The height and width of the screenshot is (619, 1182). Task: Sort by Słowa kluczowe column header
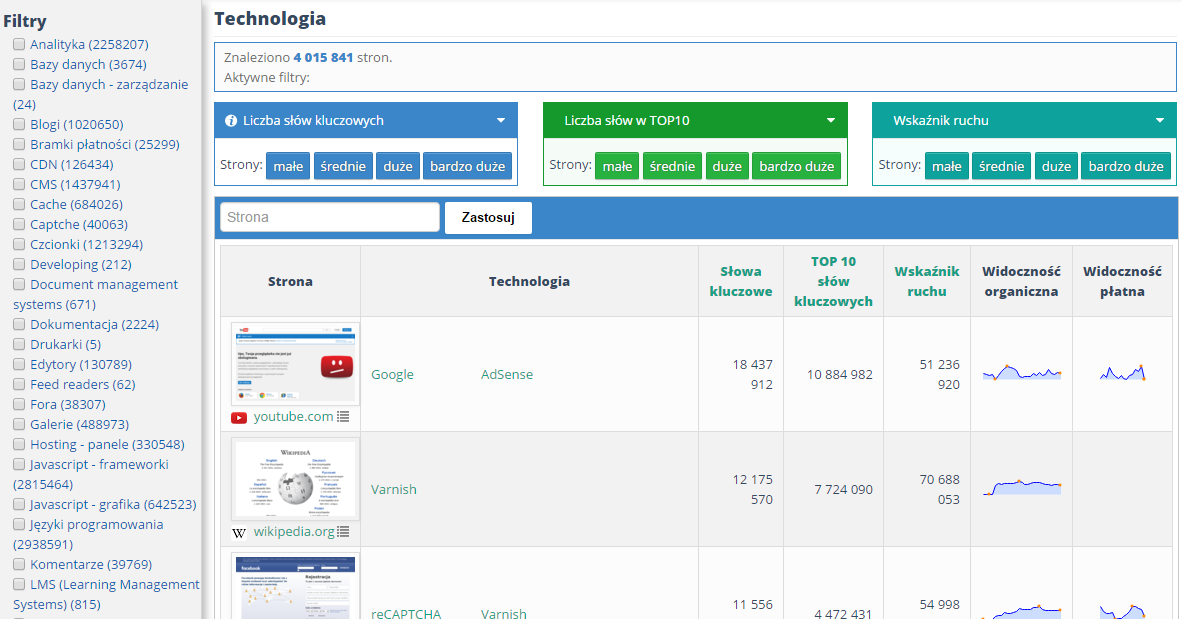point(741,281)
